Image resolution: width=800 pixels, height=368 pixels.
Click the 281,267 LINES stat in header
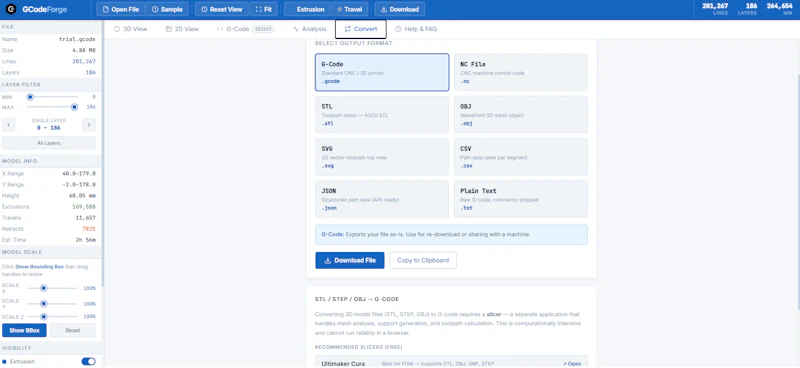(x=715, y=9)
